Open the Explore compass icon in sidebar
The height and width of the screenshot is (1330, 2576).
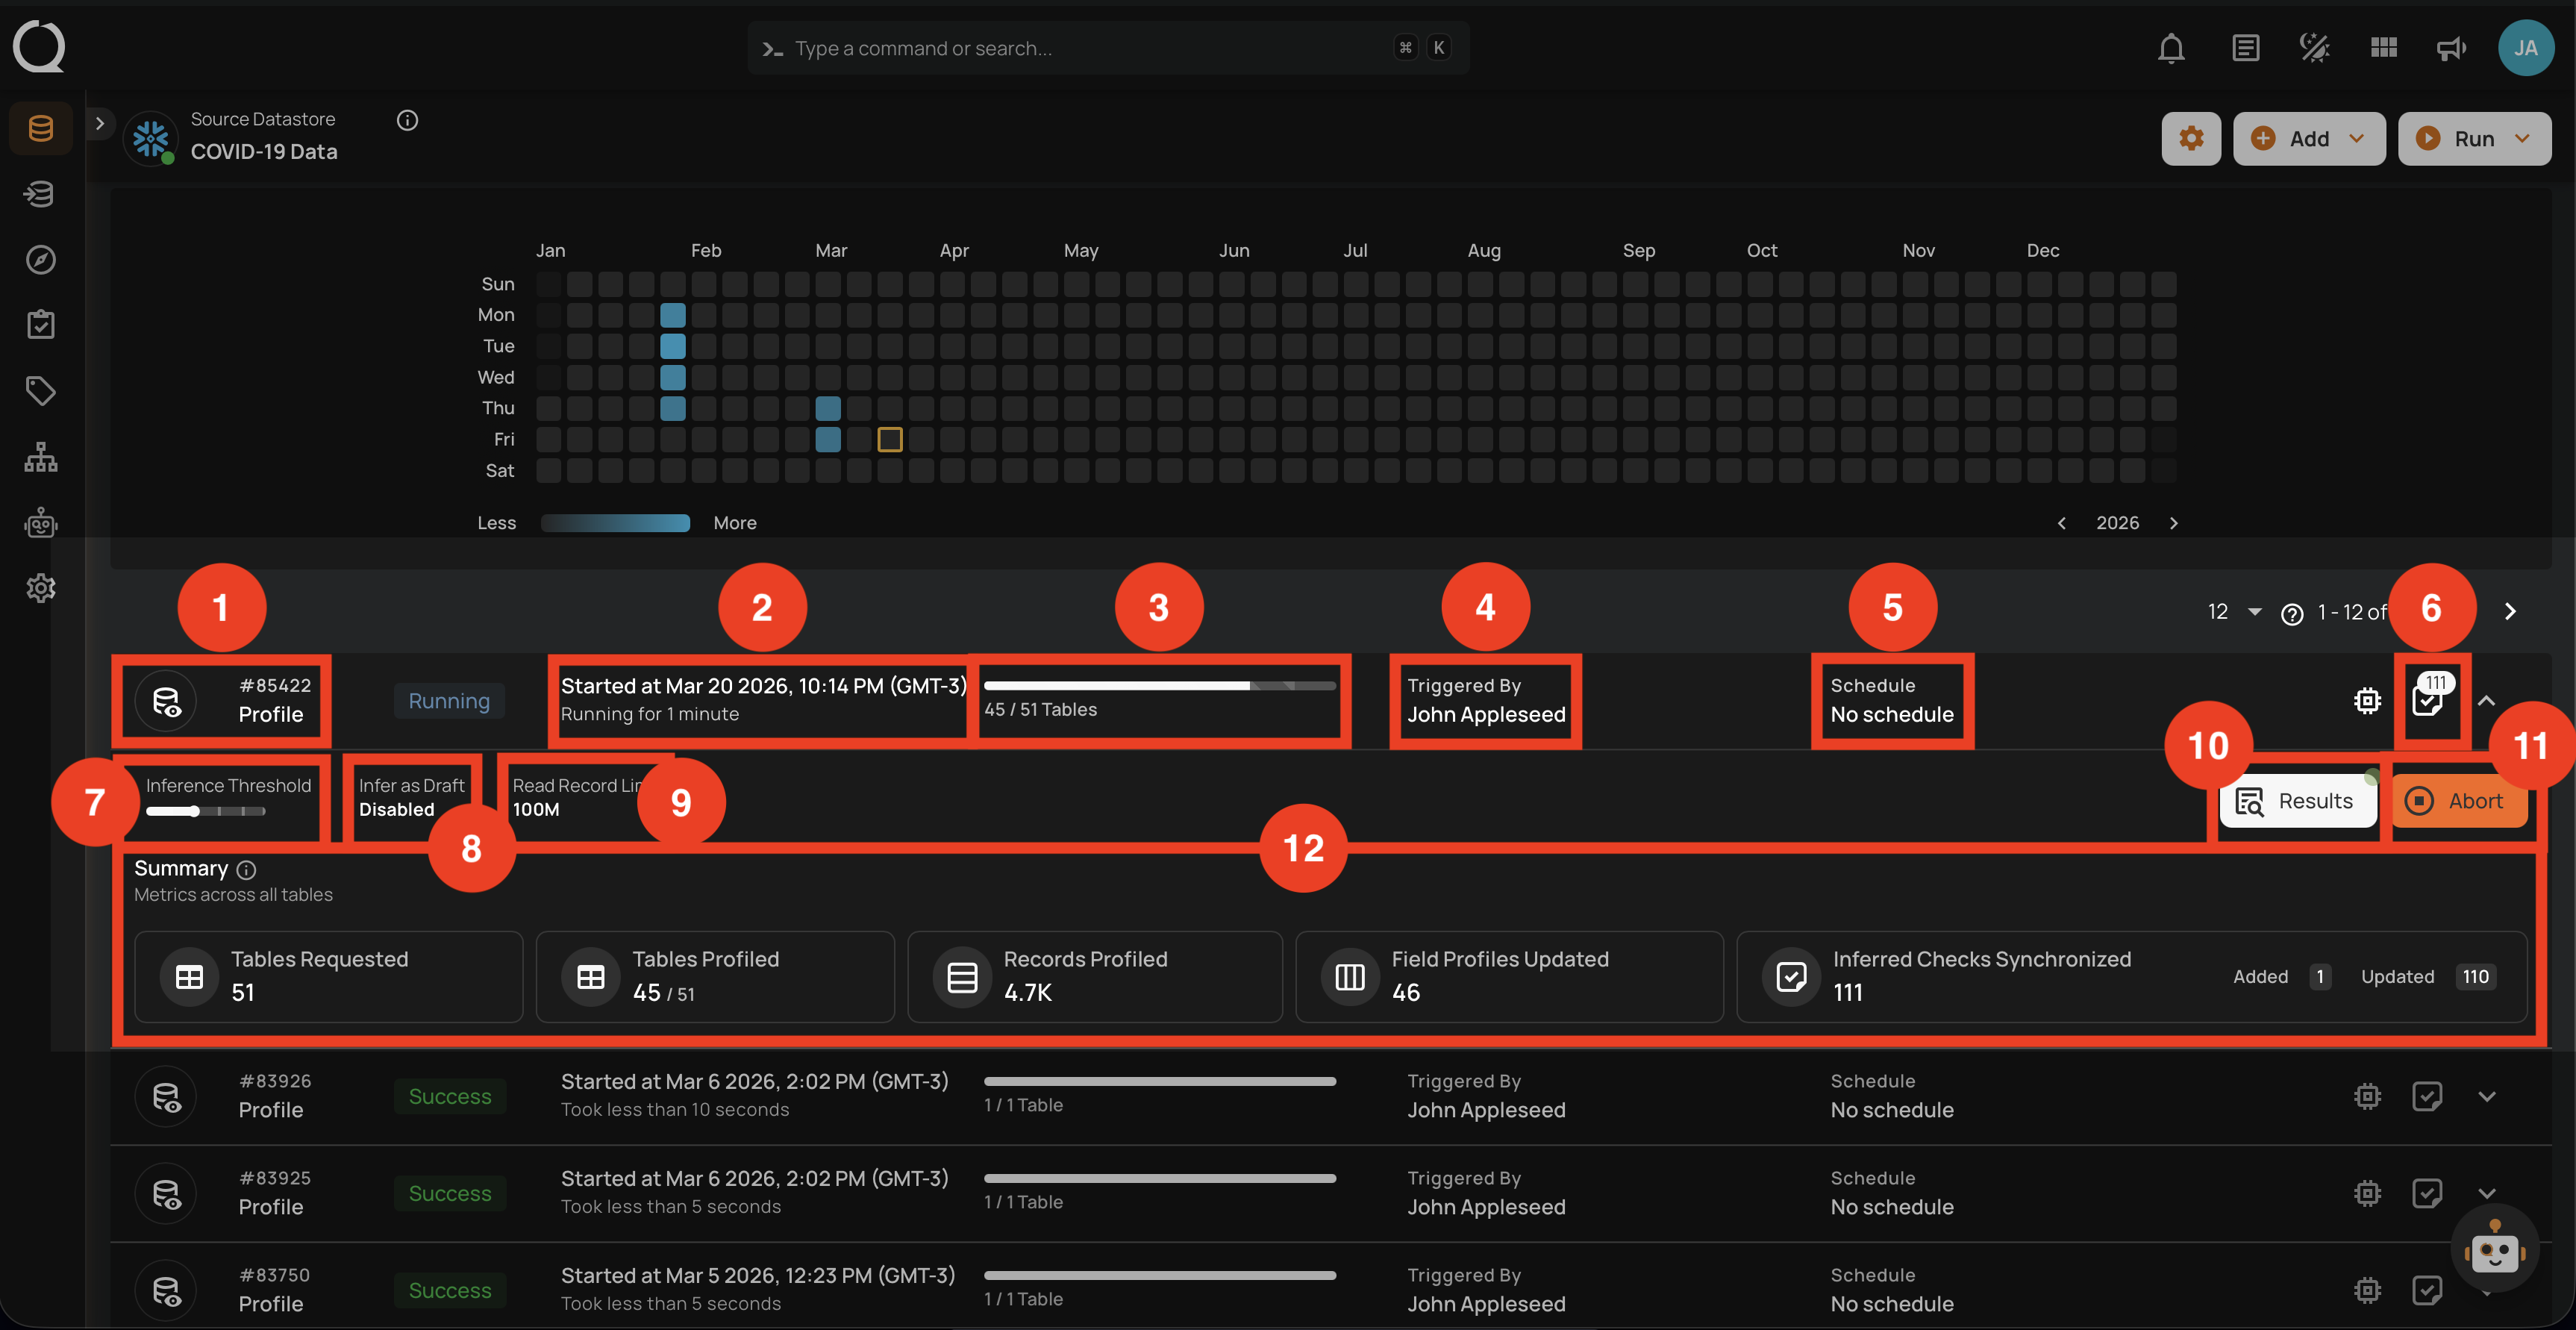pyautogui.click(x=40, y=260)
